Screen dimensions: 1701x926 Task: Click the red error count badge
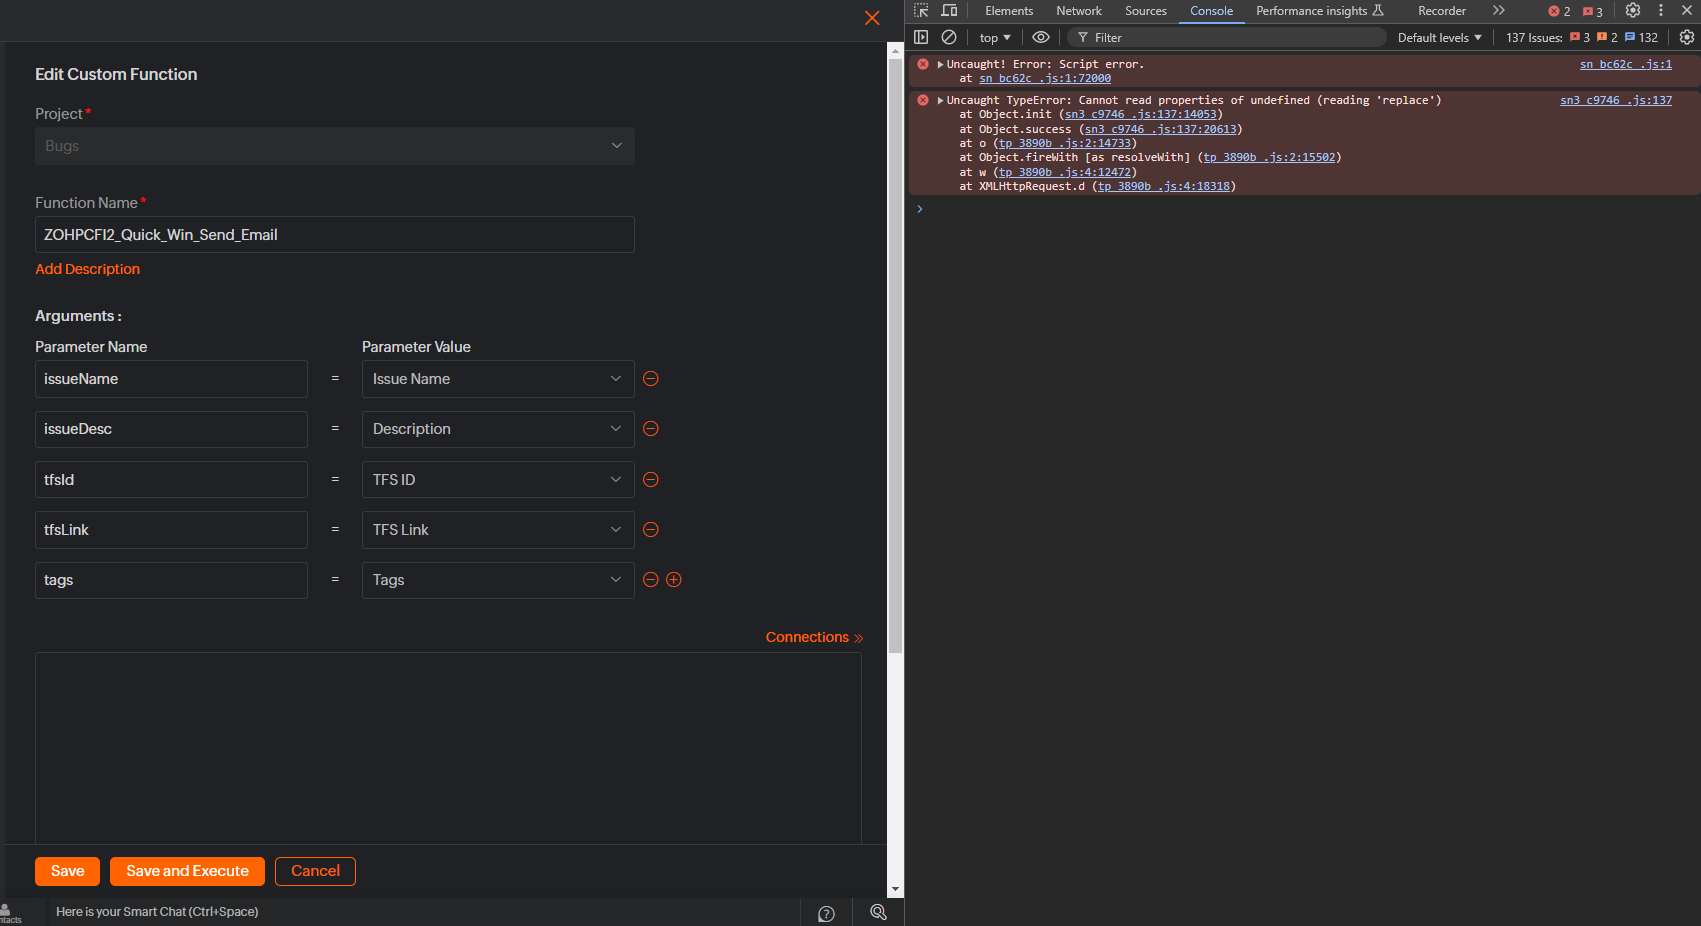point(1559,12)
